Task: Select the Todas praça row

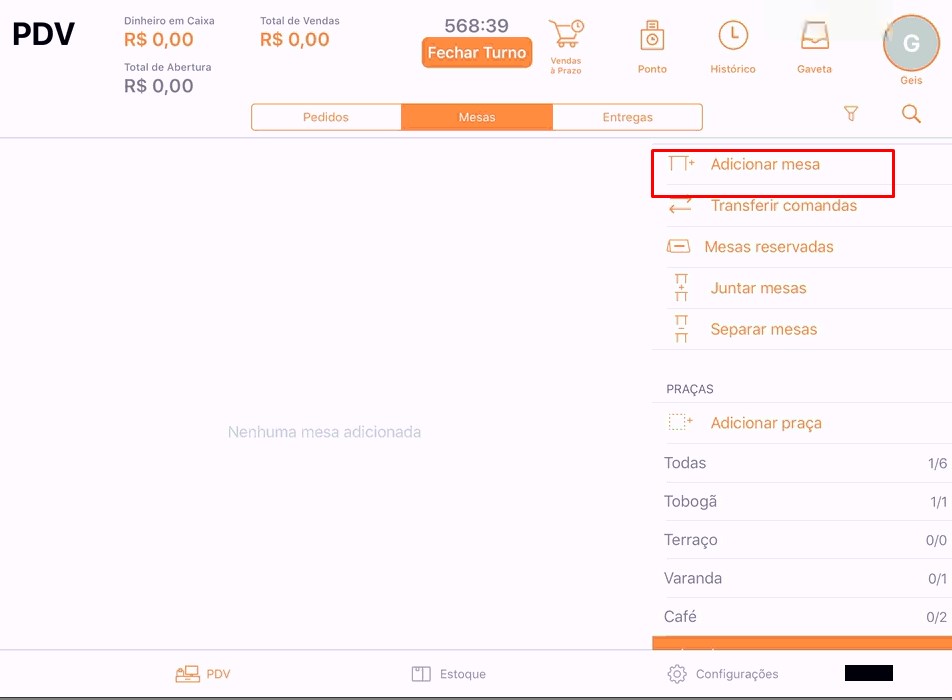Action: point(803,463)
